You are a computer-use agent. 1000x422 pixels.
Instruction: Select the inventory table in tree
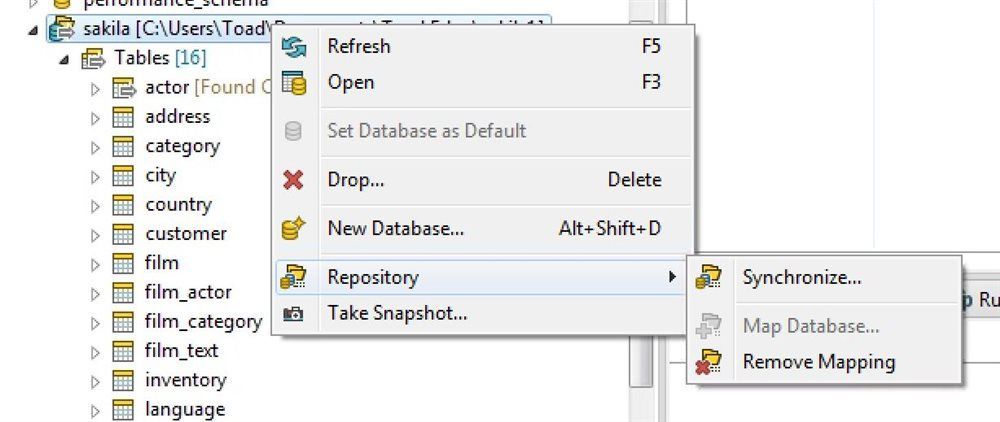coord(186,381)
